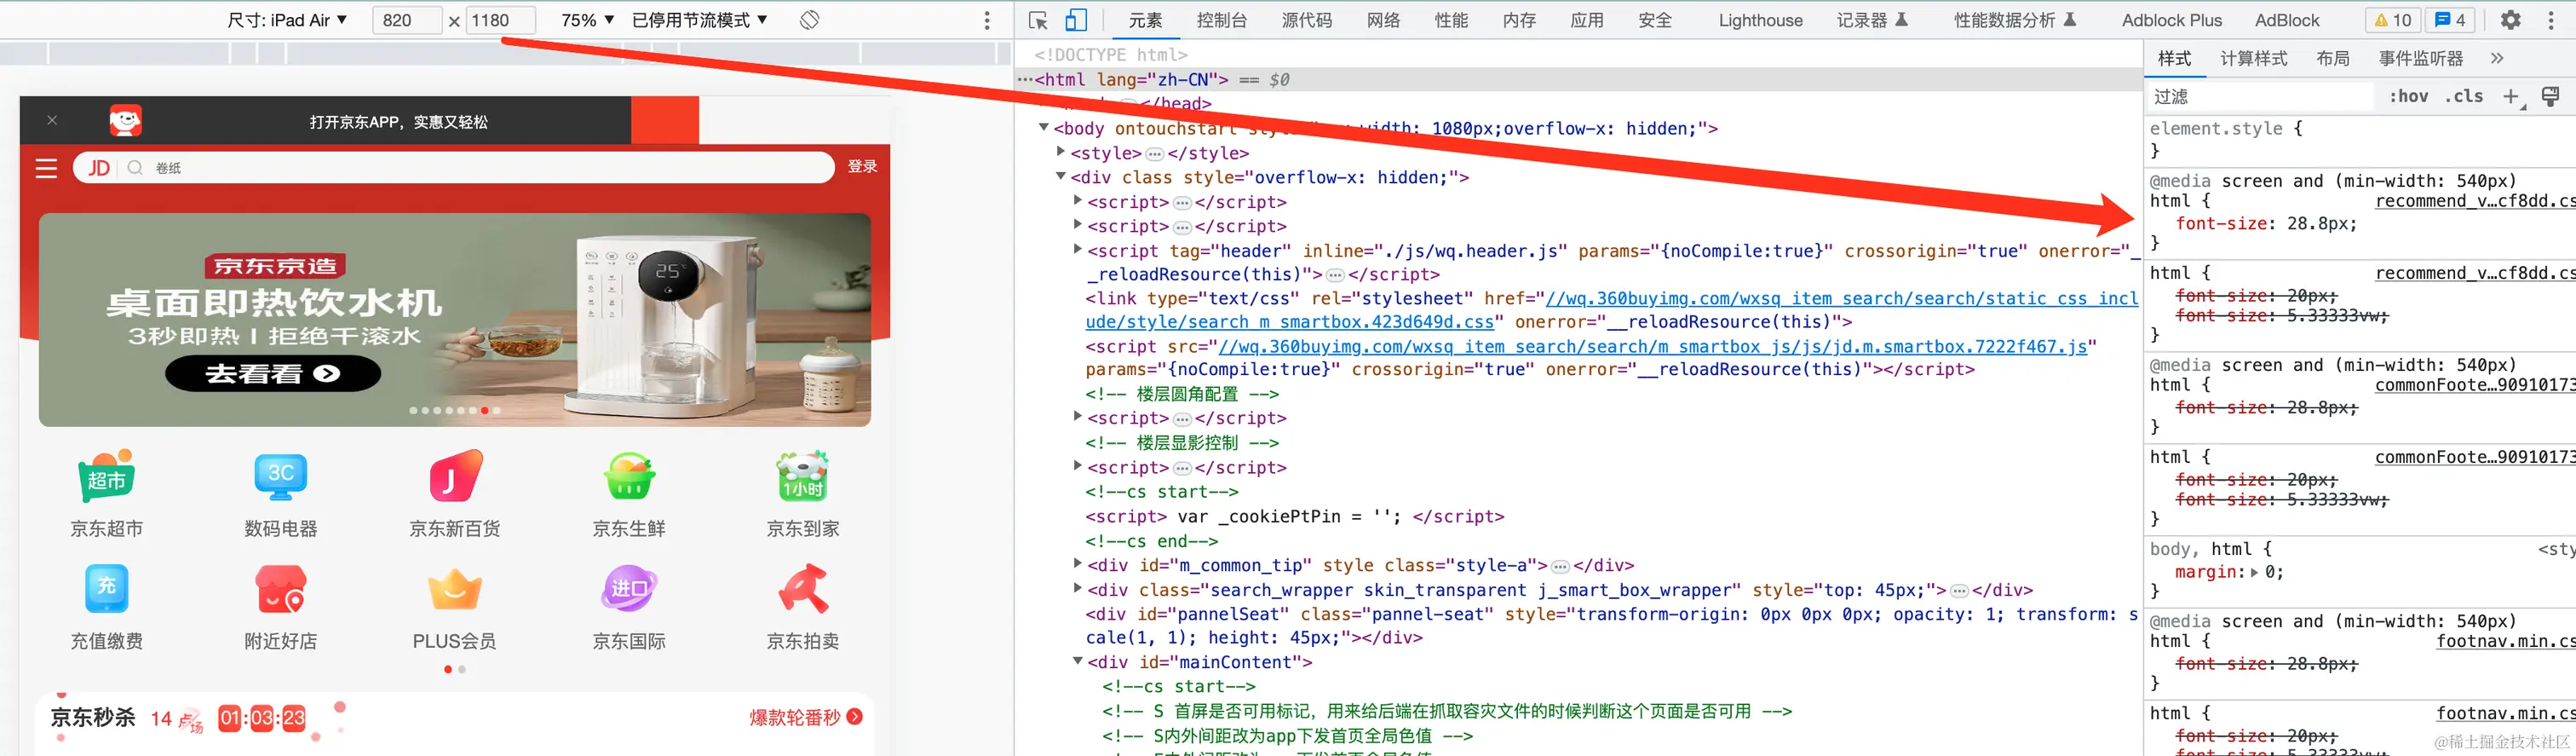The height and width of the screenshot is (756, 2576).
Task: Open 京东国际 category icon
Action: click(x=629, y=589)
